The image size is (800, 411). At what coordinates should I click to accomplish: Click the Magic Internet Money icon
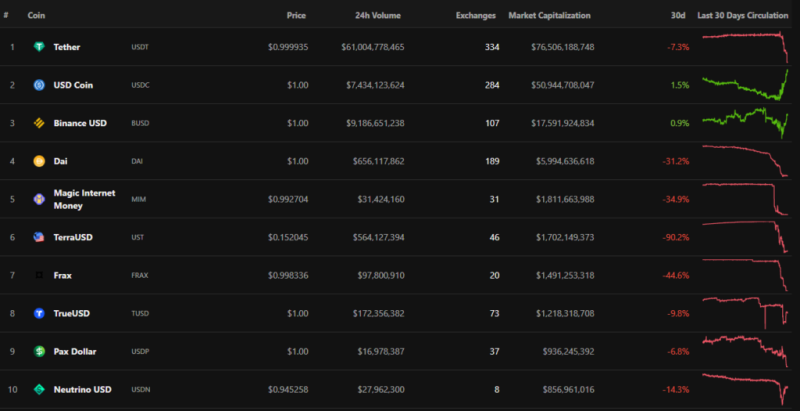point(40,199)
